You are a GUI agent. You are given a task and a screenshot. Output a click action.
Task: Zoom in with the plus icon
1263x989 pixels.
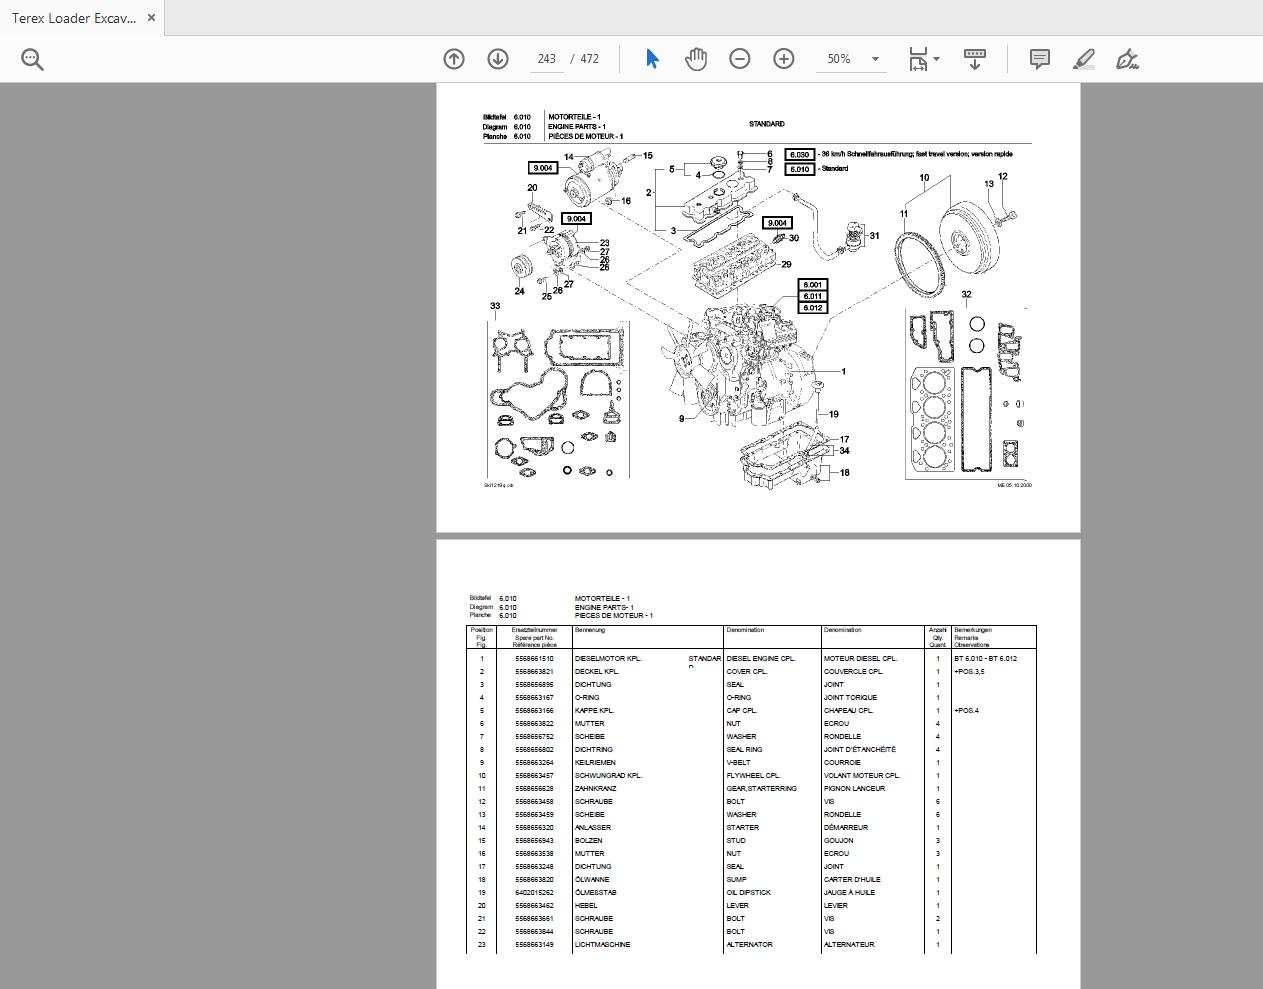pyautogui.click(x=783, y=59)
